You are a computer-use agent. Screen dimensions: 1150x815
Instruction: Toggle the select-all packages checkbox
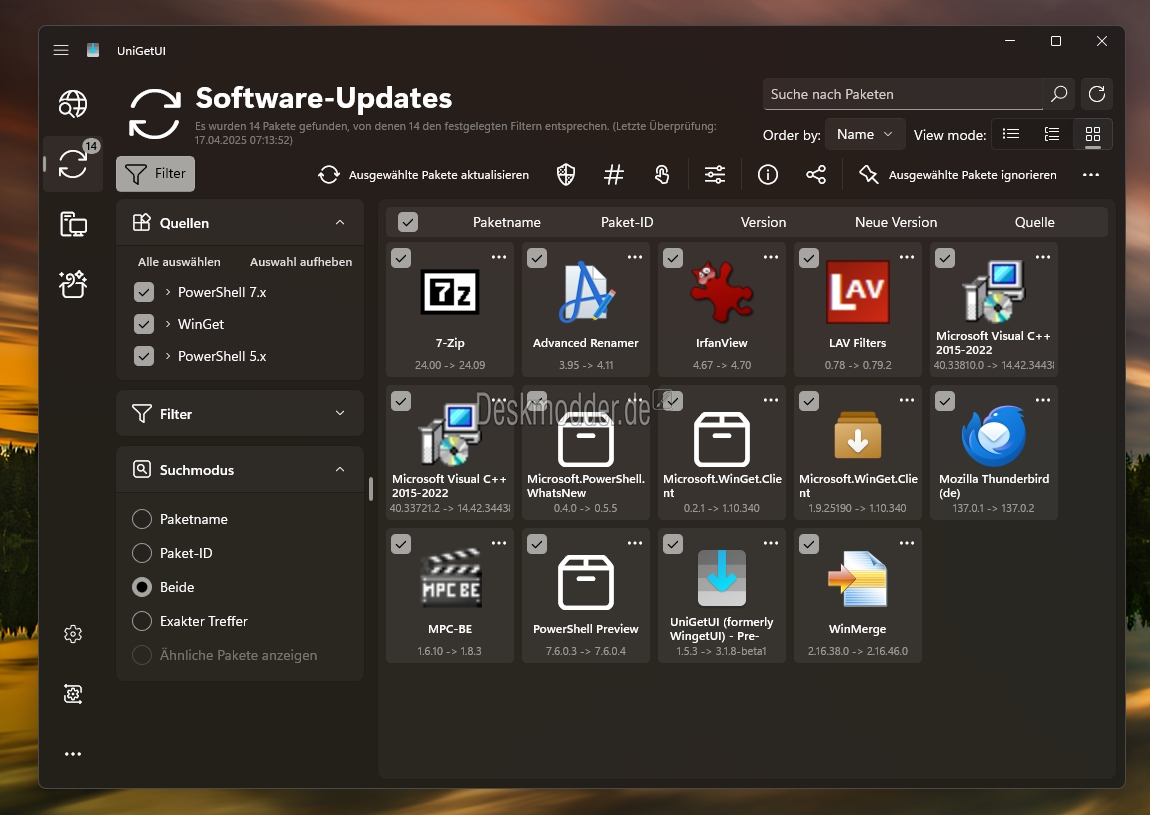coord(408,222)
